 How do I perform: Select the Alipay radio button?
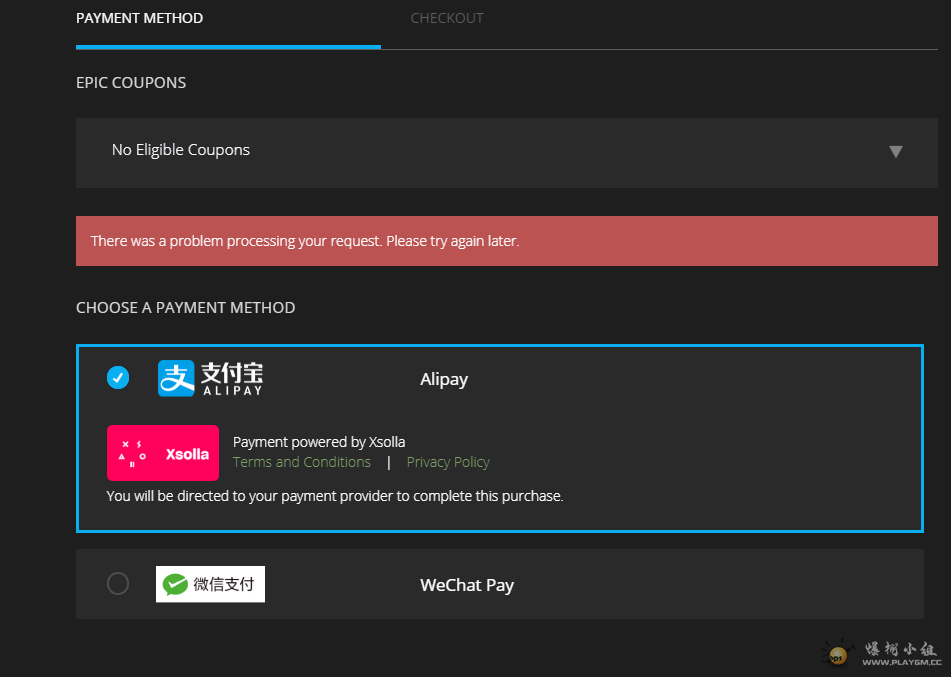point(118,377)
